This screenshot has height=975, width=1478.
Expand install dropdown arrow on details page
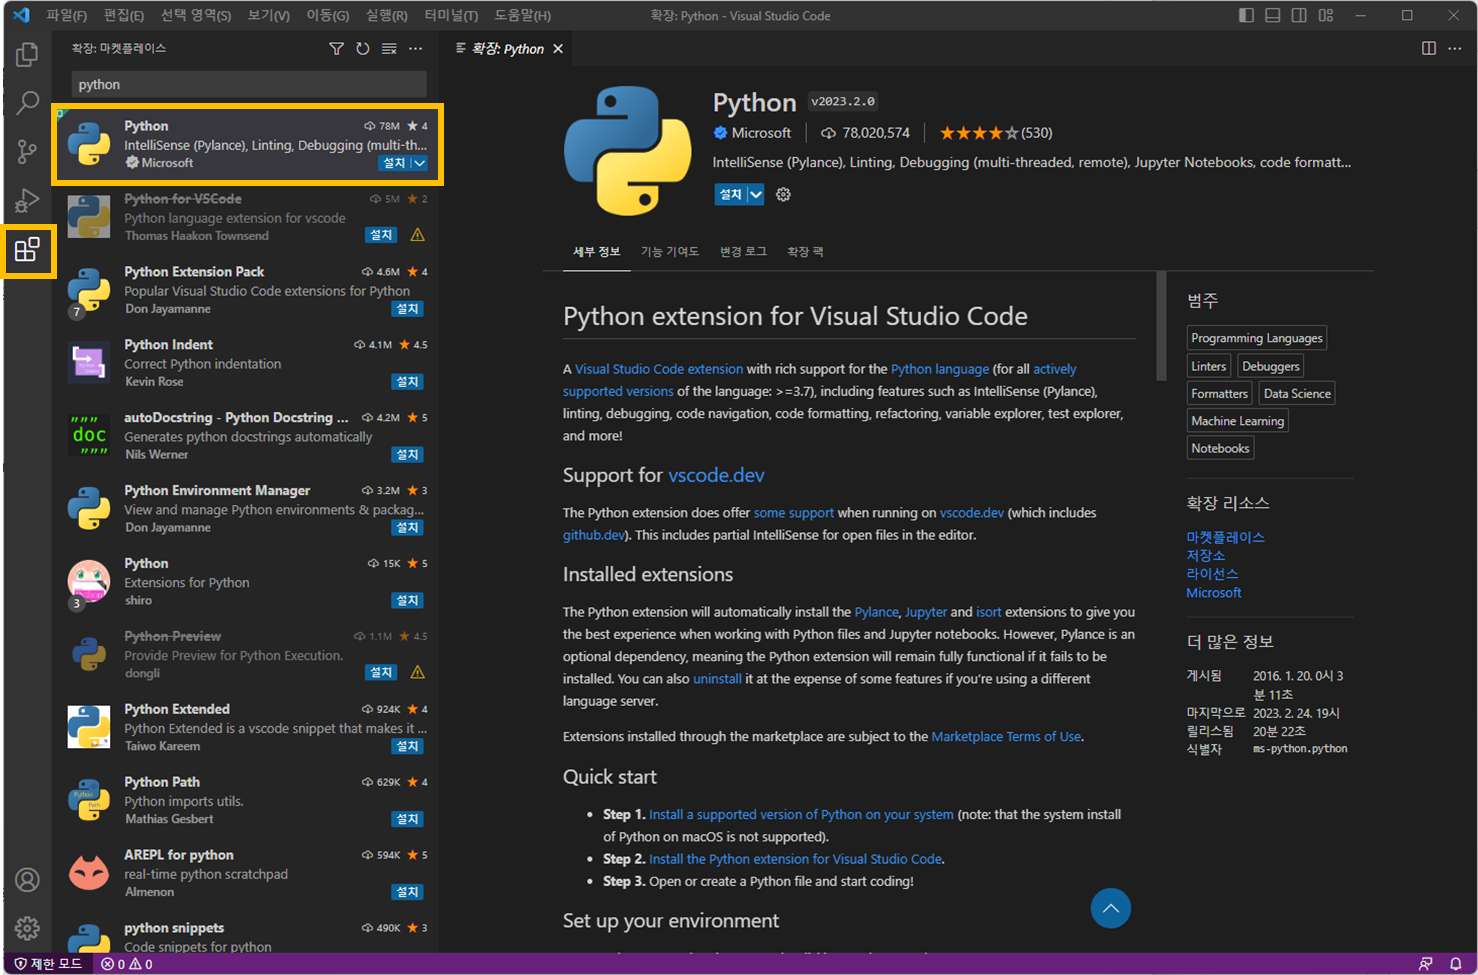point(756,195)
